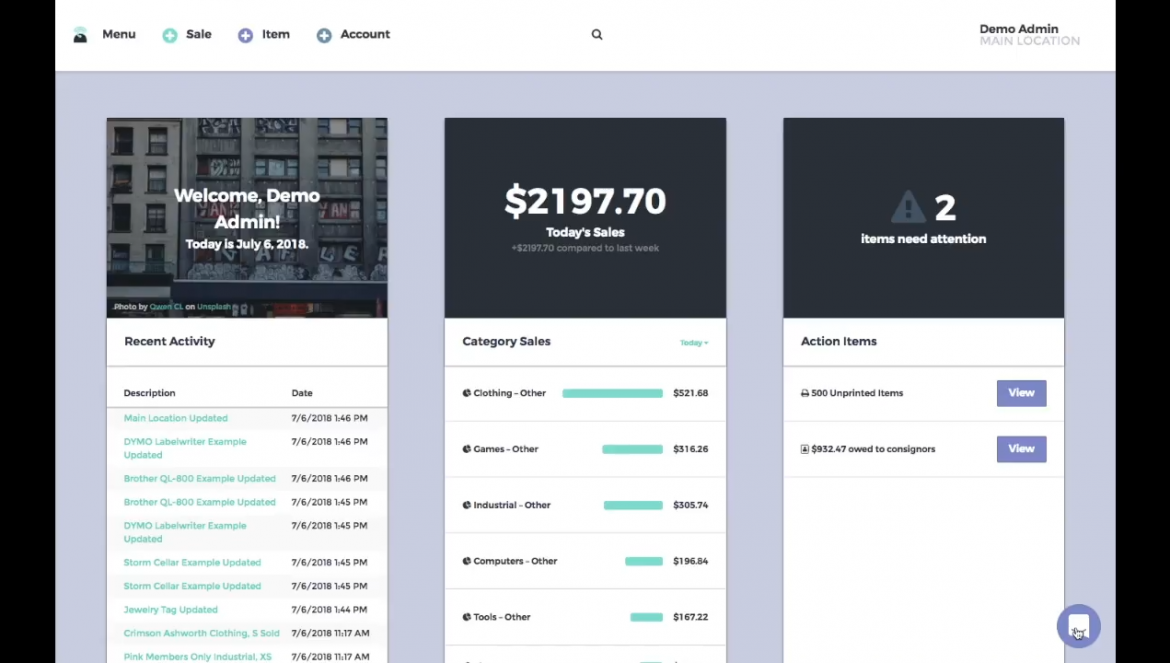This screenshot has width=1170, height=663.
Task: Open the Jewelry Tag Updated activity entry
Action: coord(170,609)
